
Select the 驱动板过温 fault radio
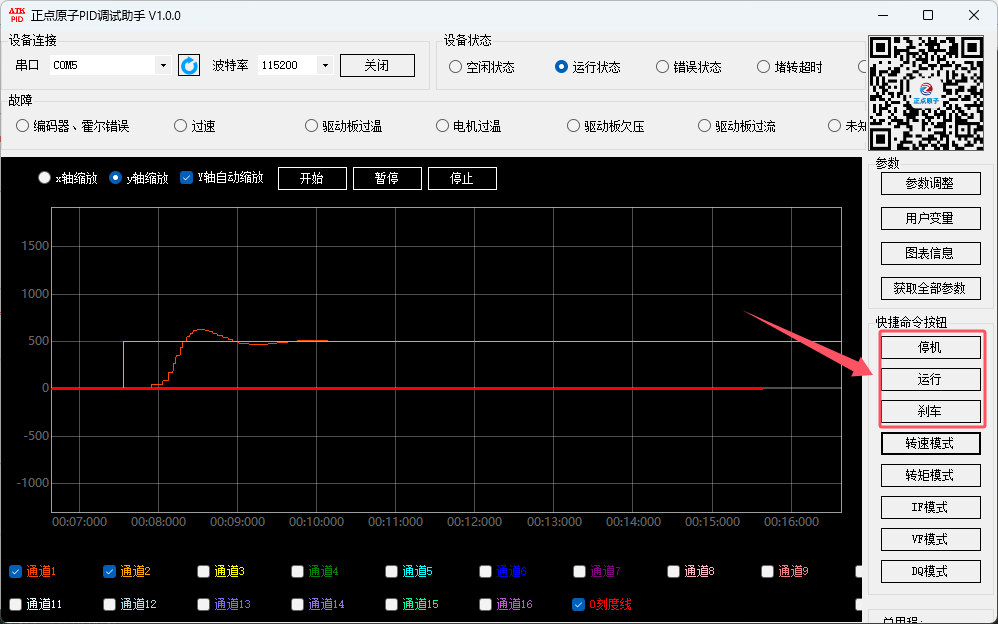[311, 126]
